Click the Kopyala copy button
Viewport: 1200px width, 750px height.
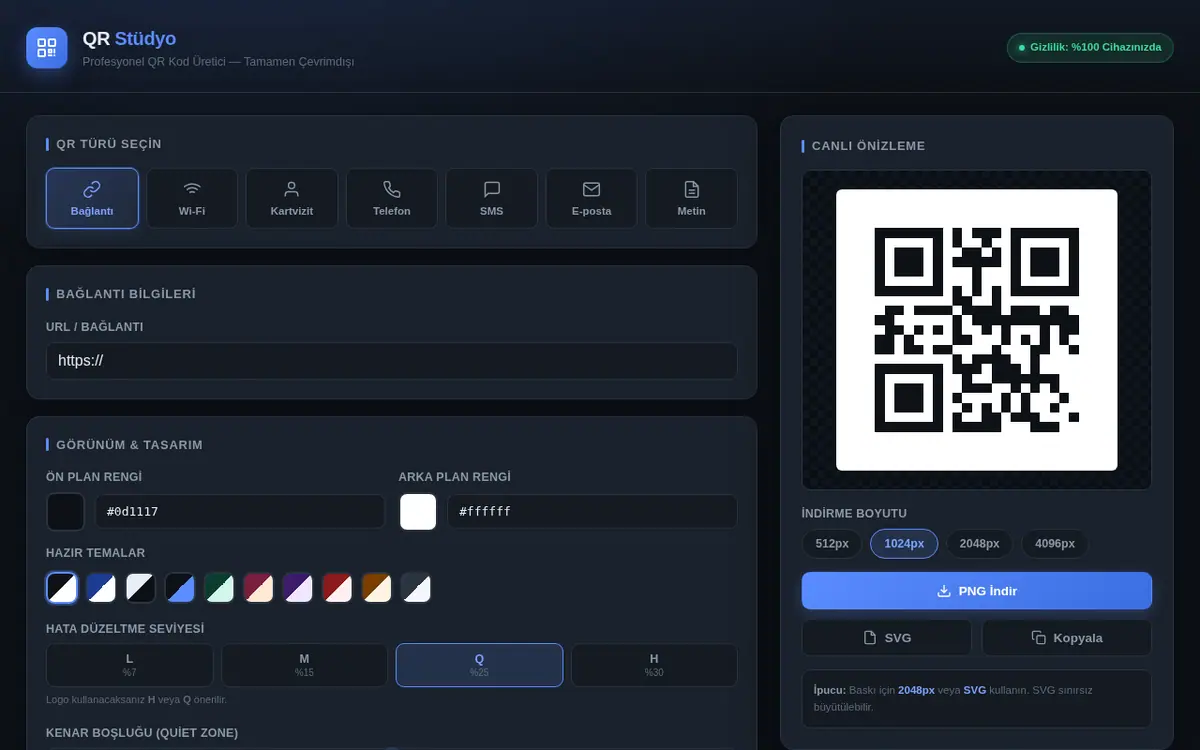[x=1067, y=638]
